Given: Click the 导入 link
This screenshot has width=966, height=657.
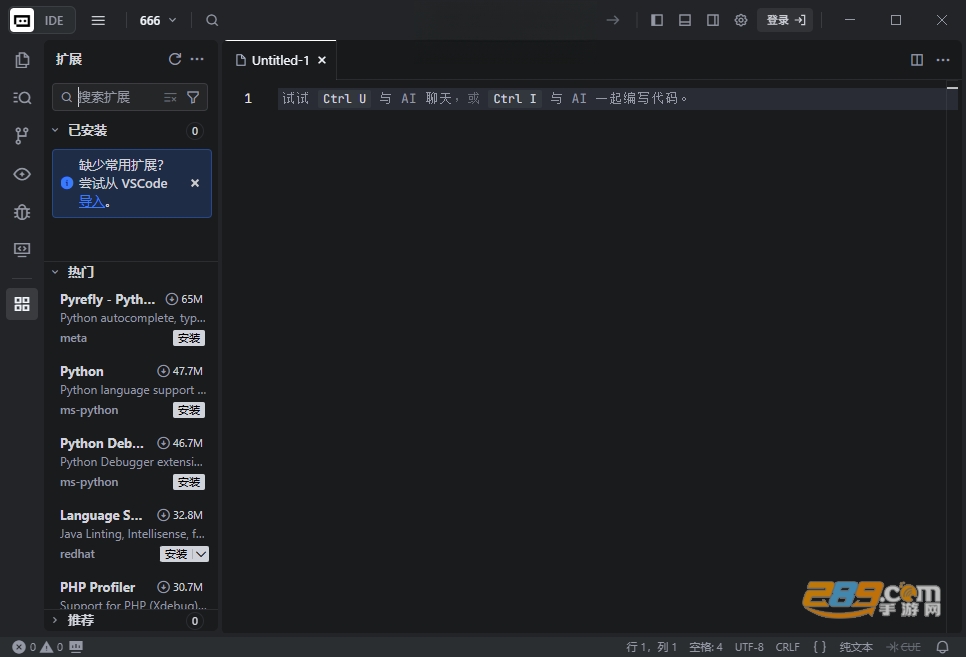Looking at the screenshot, I should [91, 202].
